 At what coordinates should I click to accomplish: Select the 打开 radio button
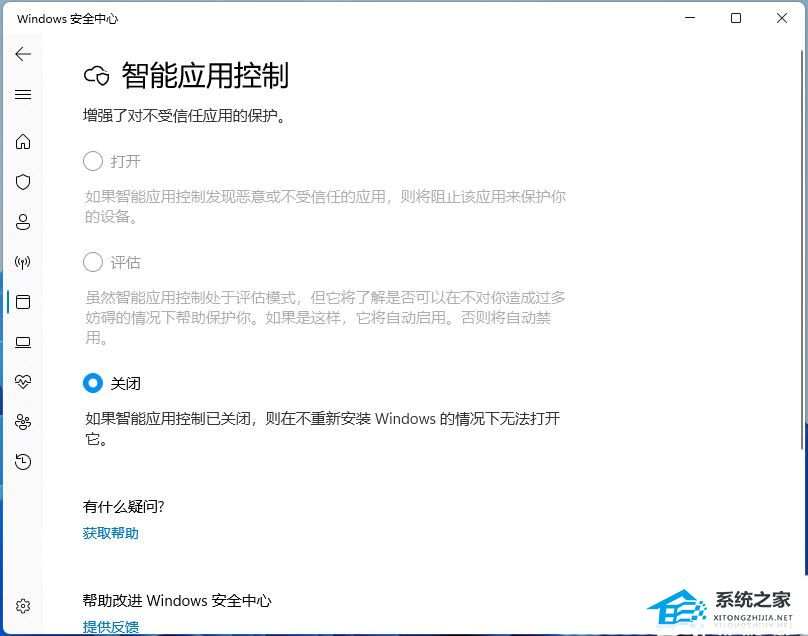coord(93,161)
